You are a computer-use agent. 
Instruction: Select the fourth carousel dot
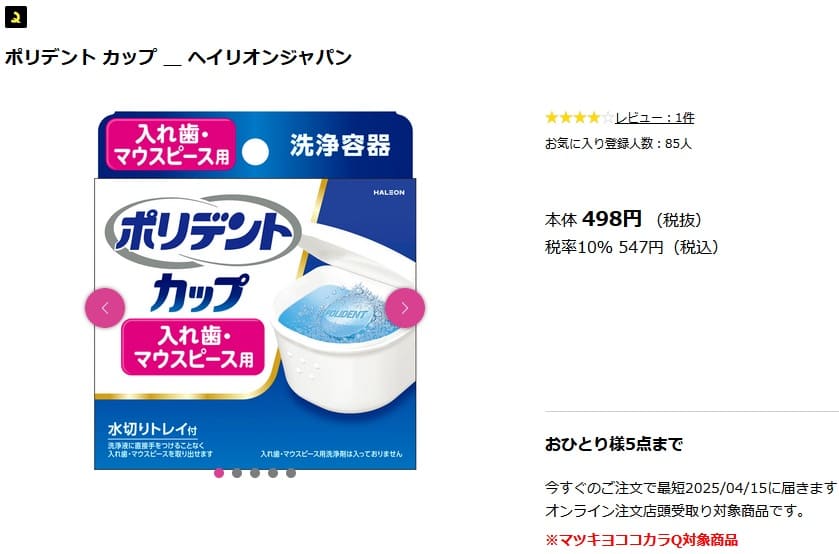(273, 473)
